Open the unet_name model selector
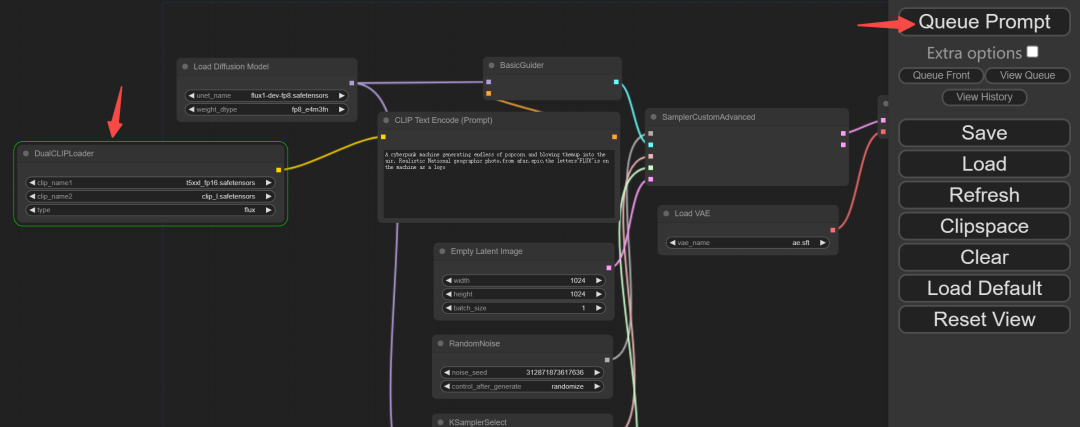 (x=266, y=95)
